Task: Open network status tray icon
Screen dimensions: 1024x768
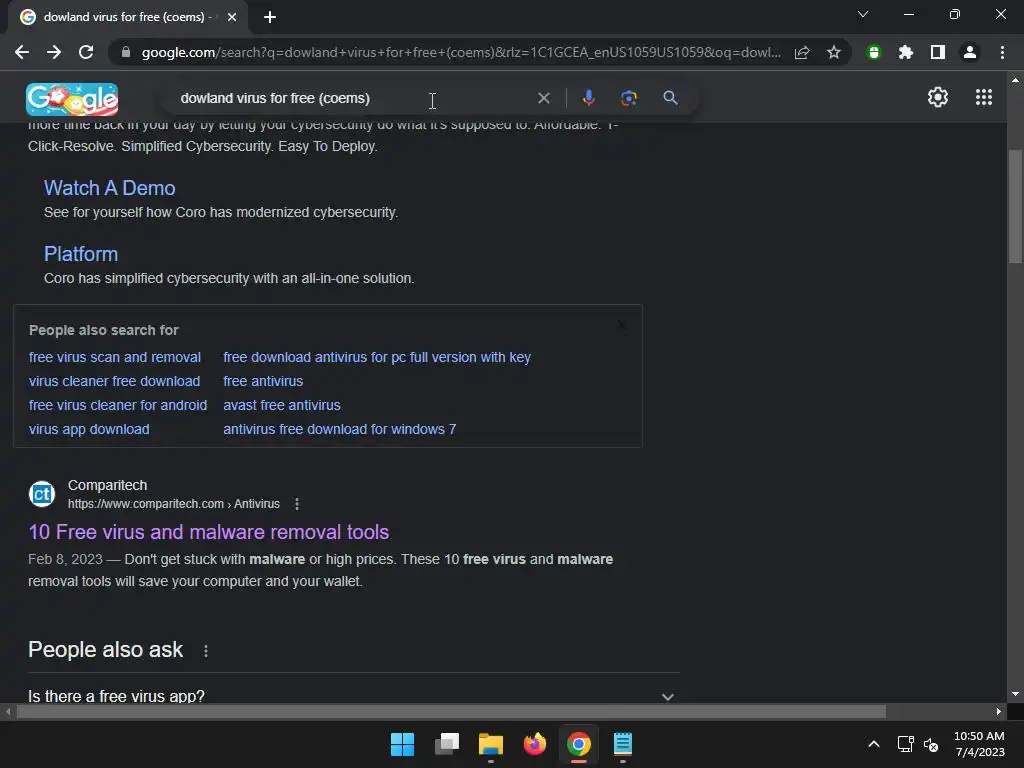Action: (905, 744)
